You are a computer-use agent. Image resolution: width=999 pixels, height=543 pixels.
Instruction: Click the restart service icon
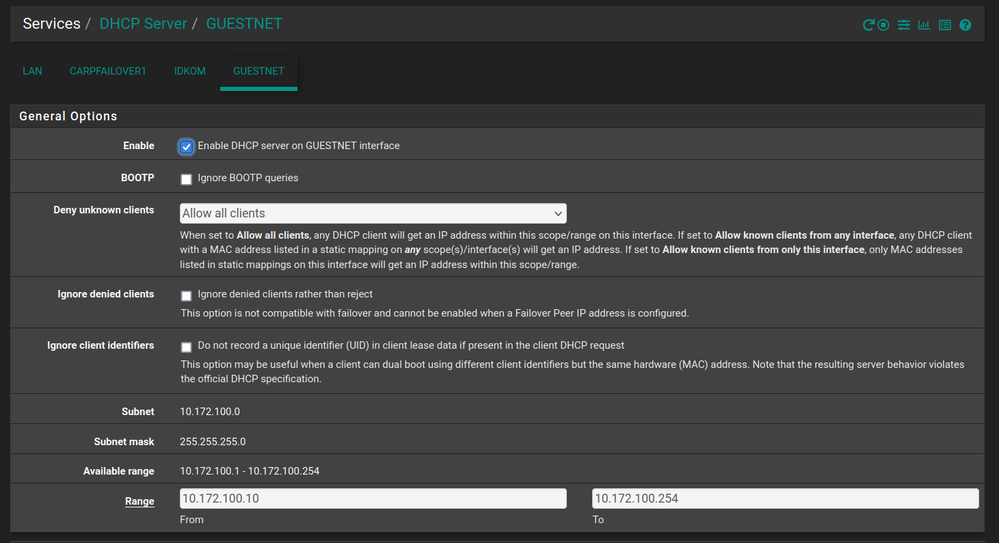click(x=868, y=25)
